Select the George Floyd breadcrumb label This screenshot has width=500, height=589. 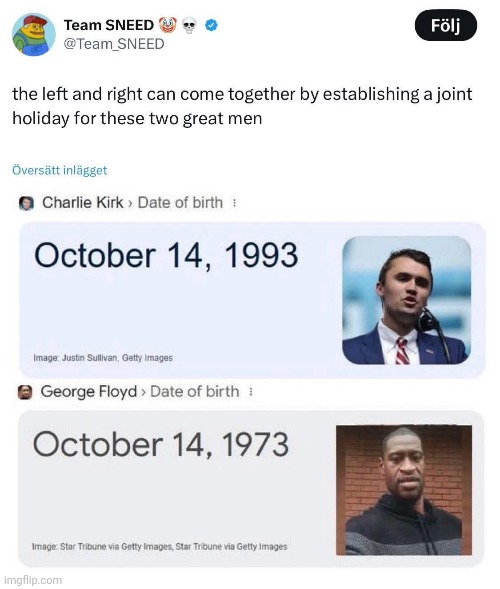point(89,391)
